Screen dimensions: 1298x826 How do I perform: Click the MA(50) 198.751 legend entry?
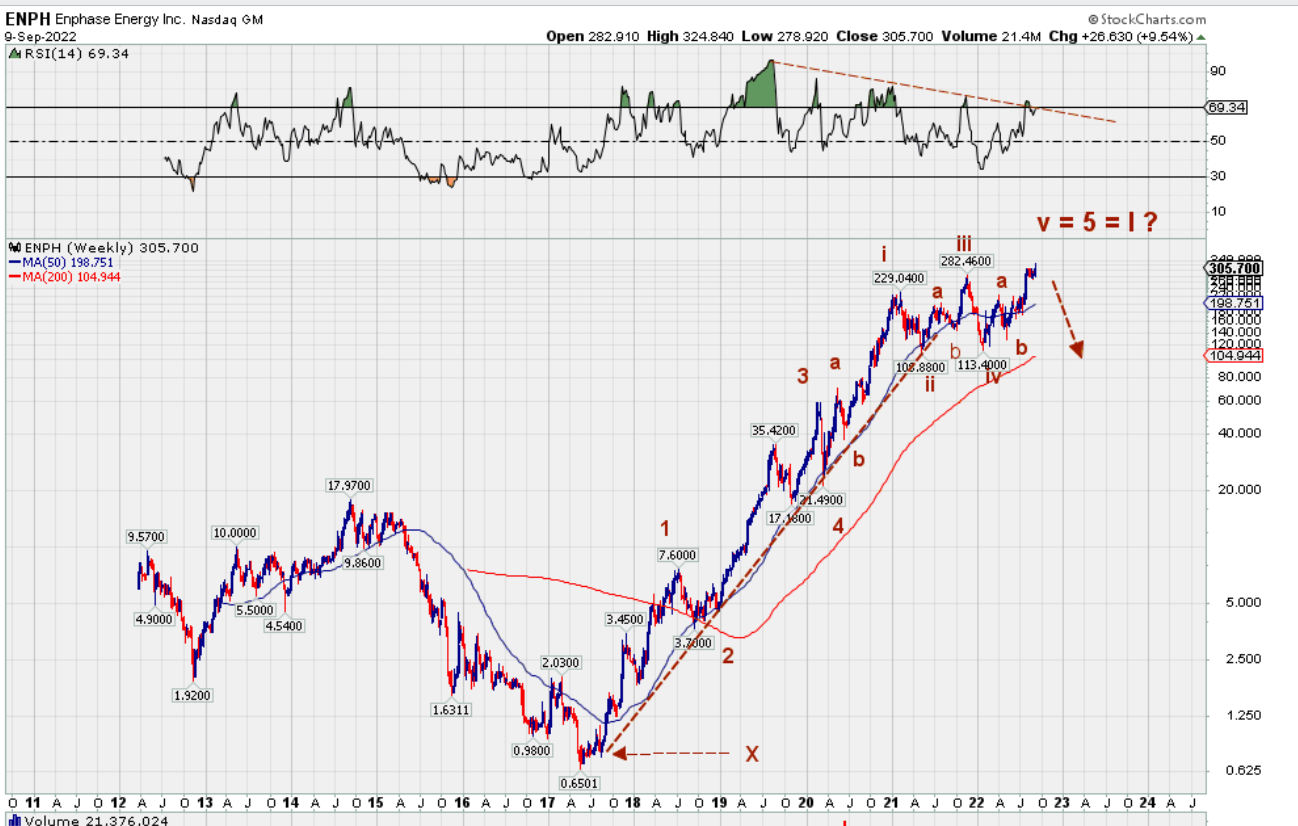pyautogui.click(x=60, y=261)
